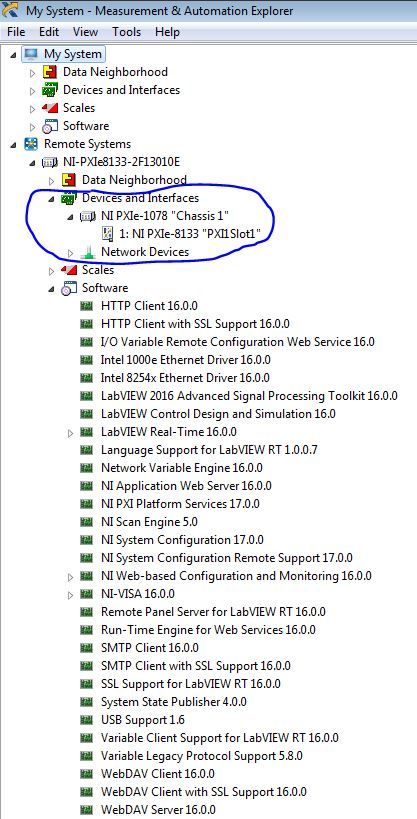Click the SMTP Client 16.0.0 icon

(x=87, y=649)
